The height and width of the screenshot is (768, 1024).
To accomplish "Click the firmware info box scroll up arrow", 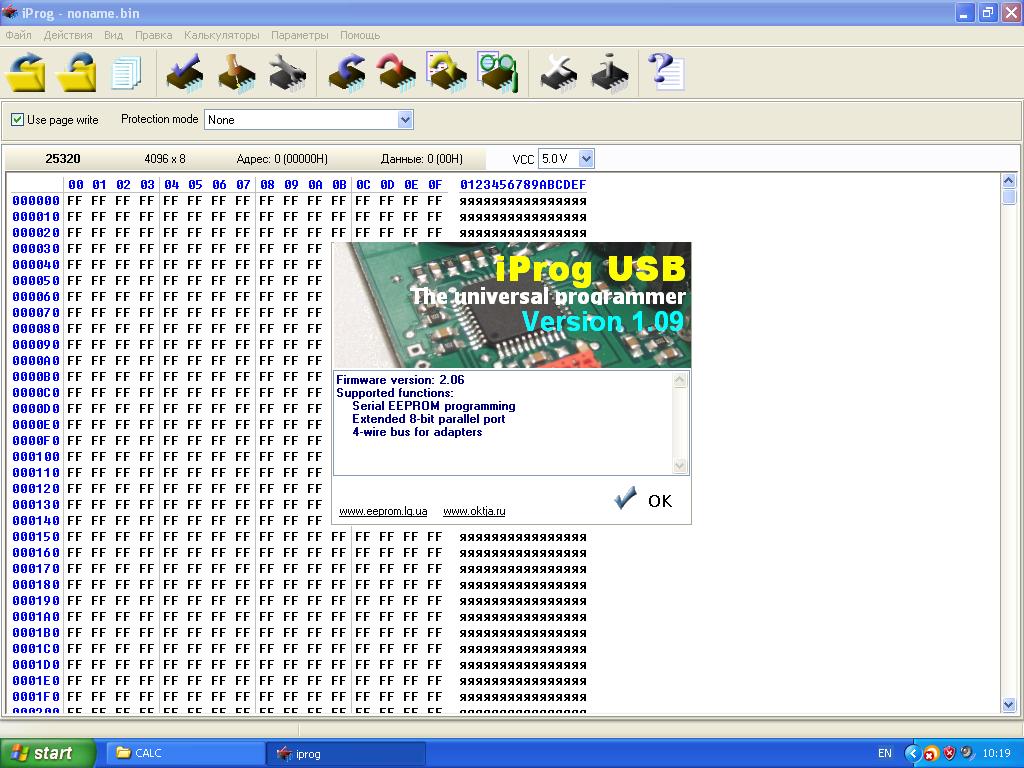I will (680, 380).
